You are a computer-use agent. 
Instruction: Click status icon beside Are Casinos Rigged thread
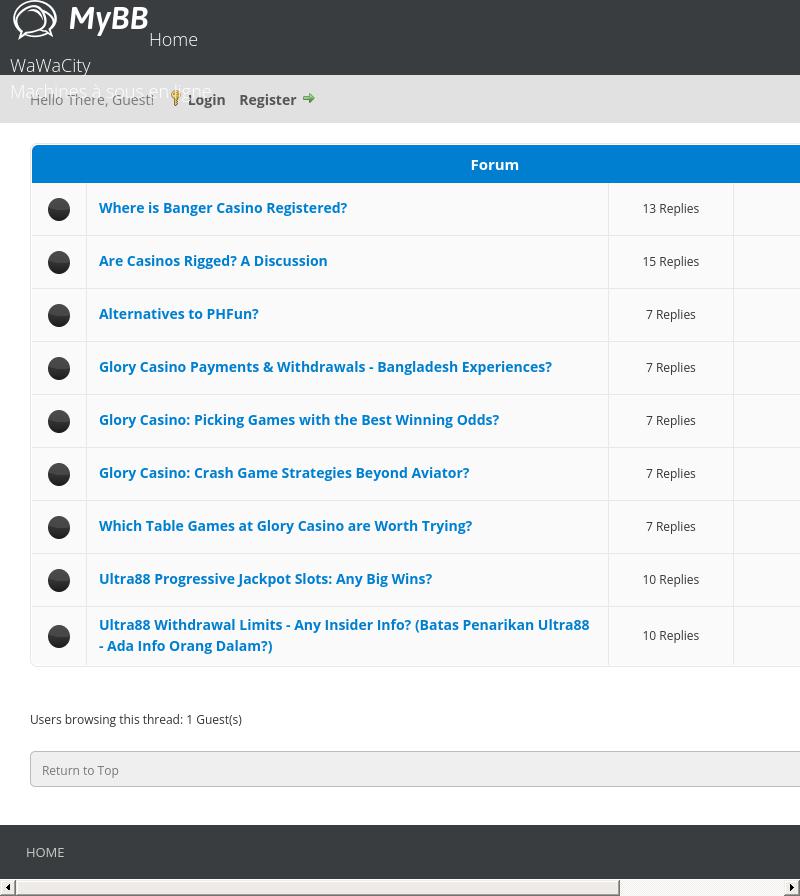tap(59, 262)
